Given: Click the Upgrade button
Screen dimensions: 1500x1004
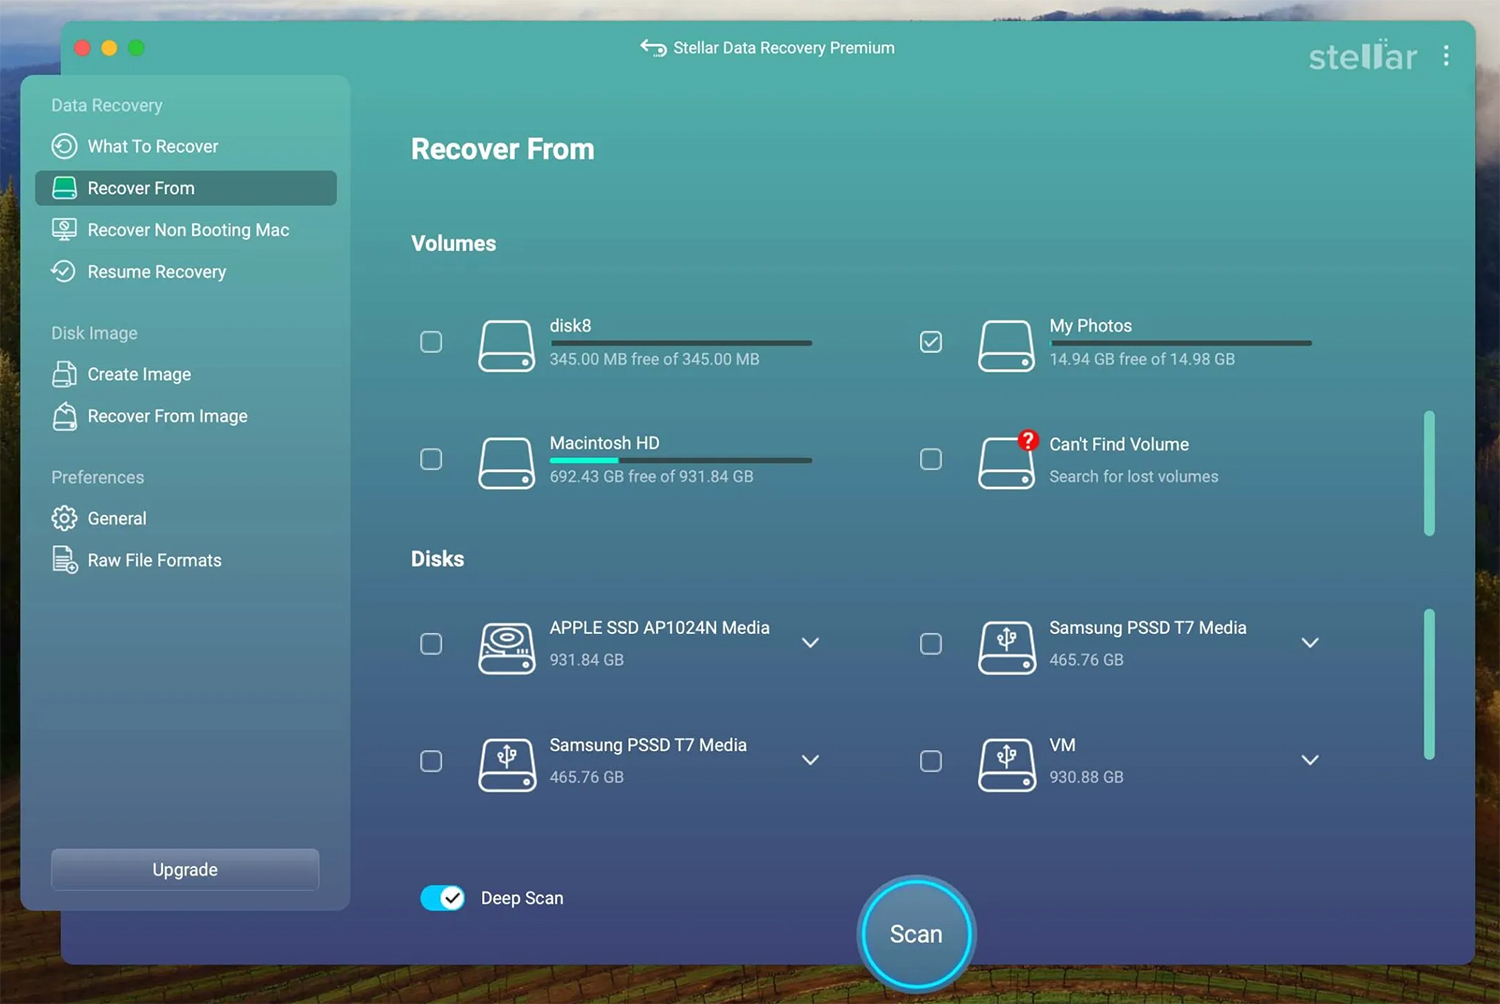Looking at the screenshot, I should 185,870.
